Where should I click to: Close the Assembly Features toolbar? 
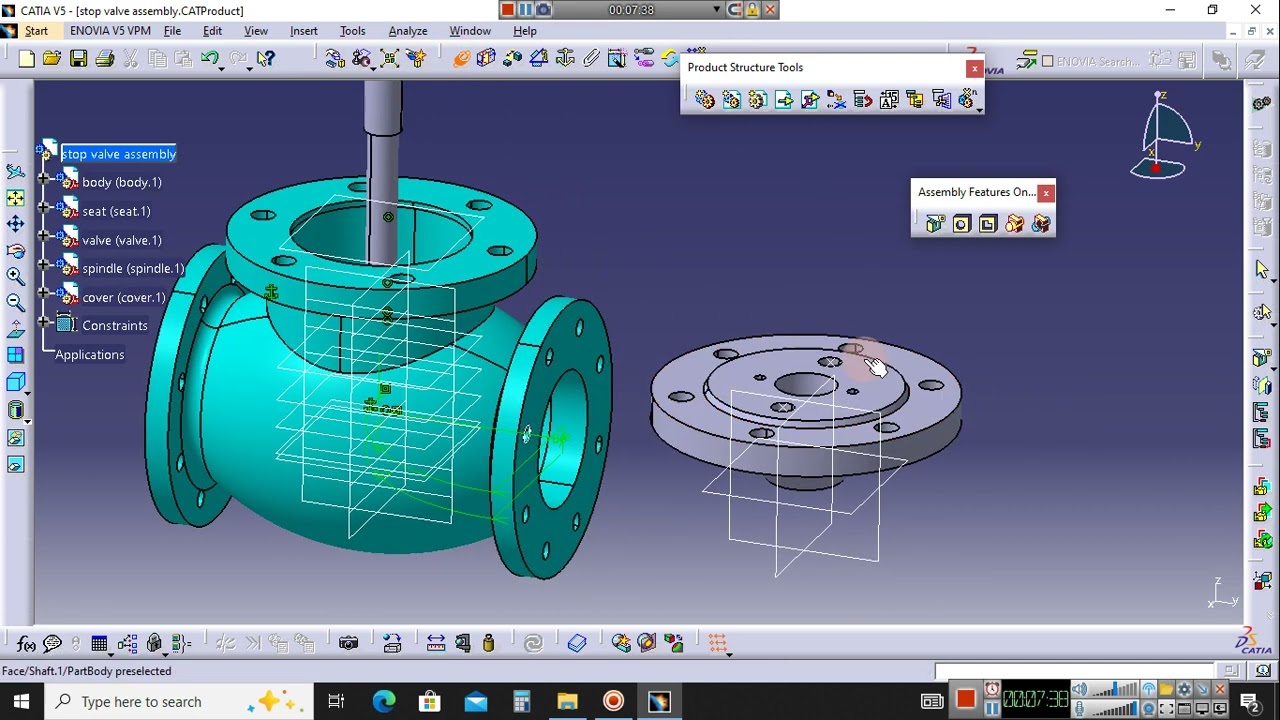tap(1046, 193)
